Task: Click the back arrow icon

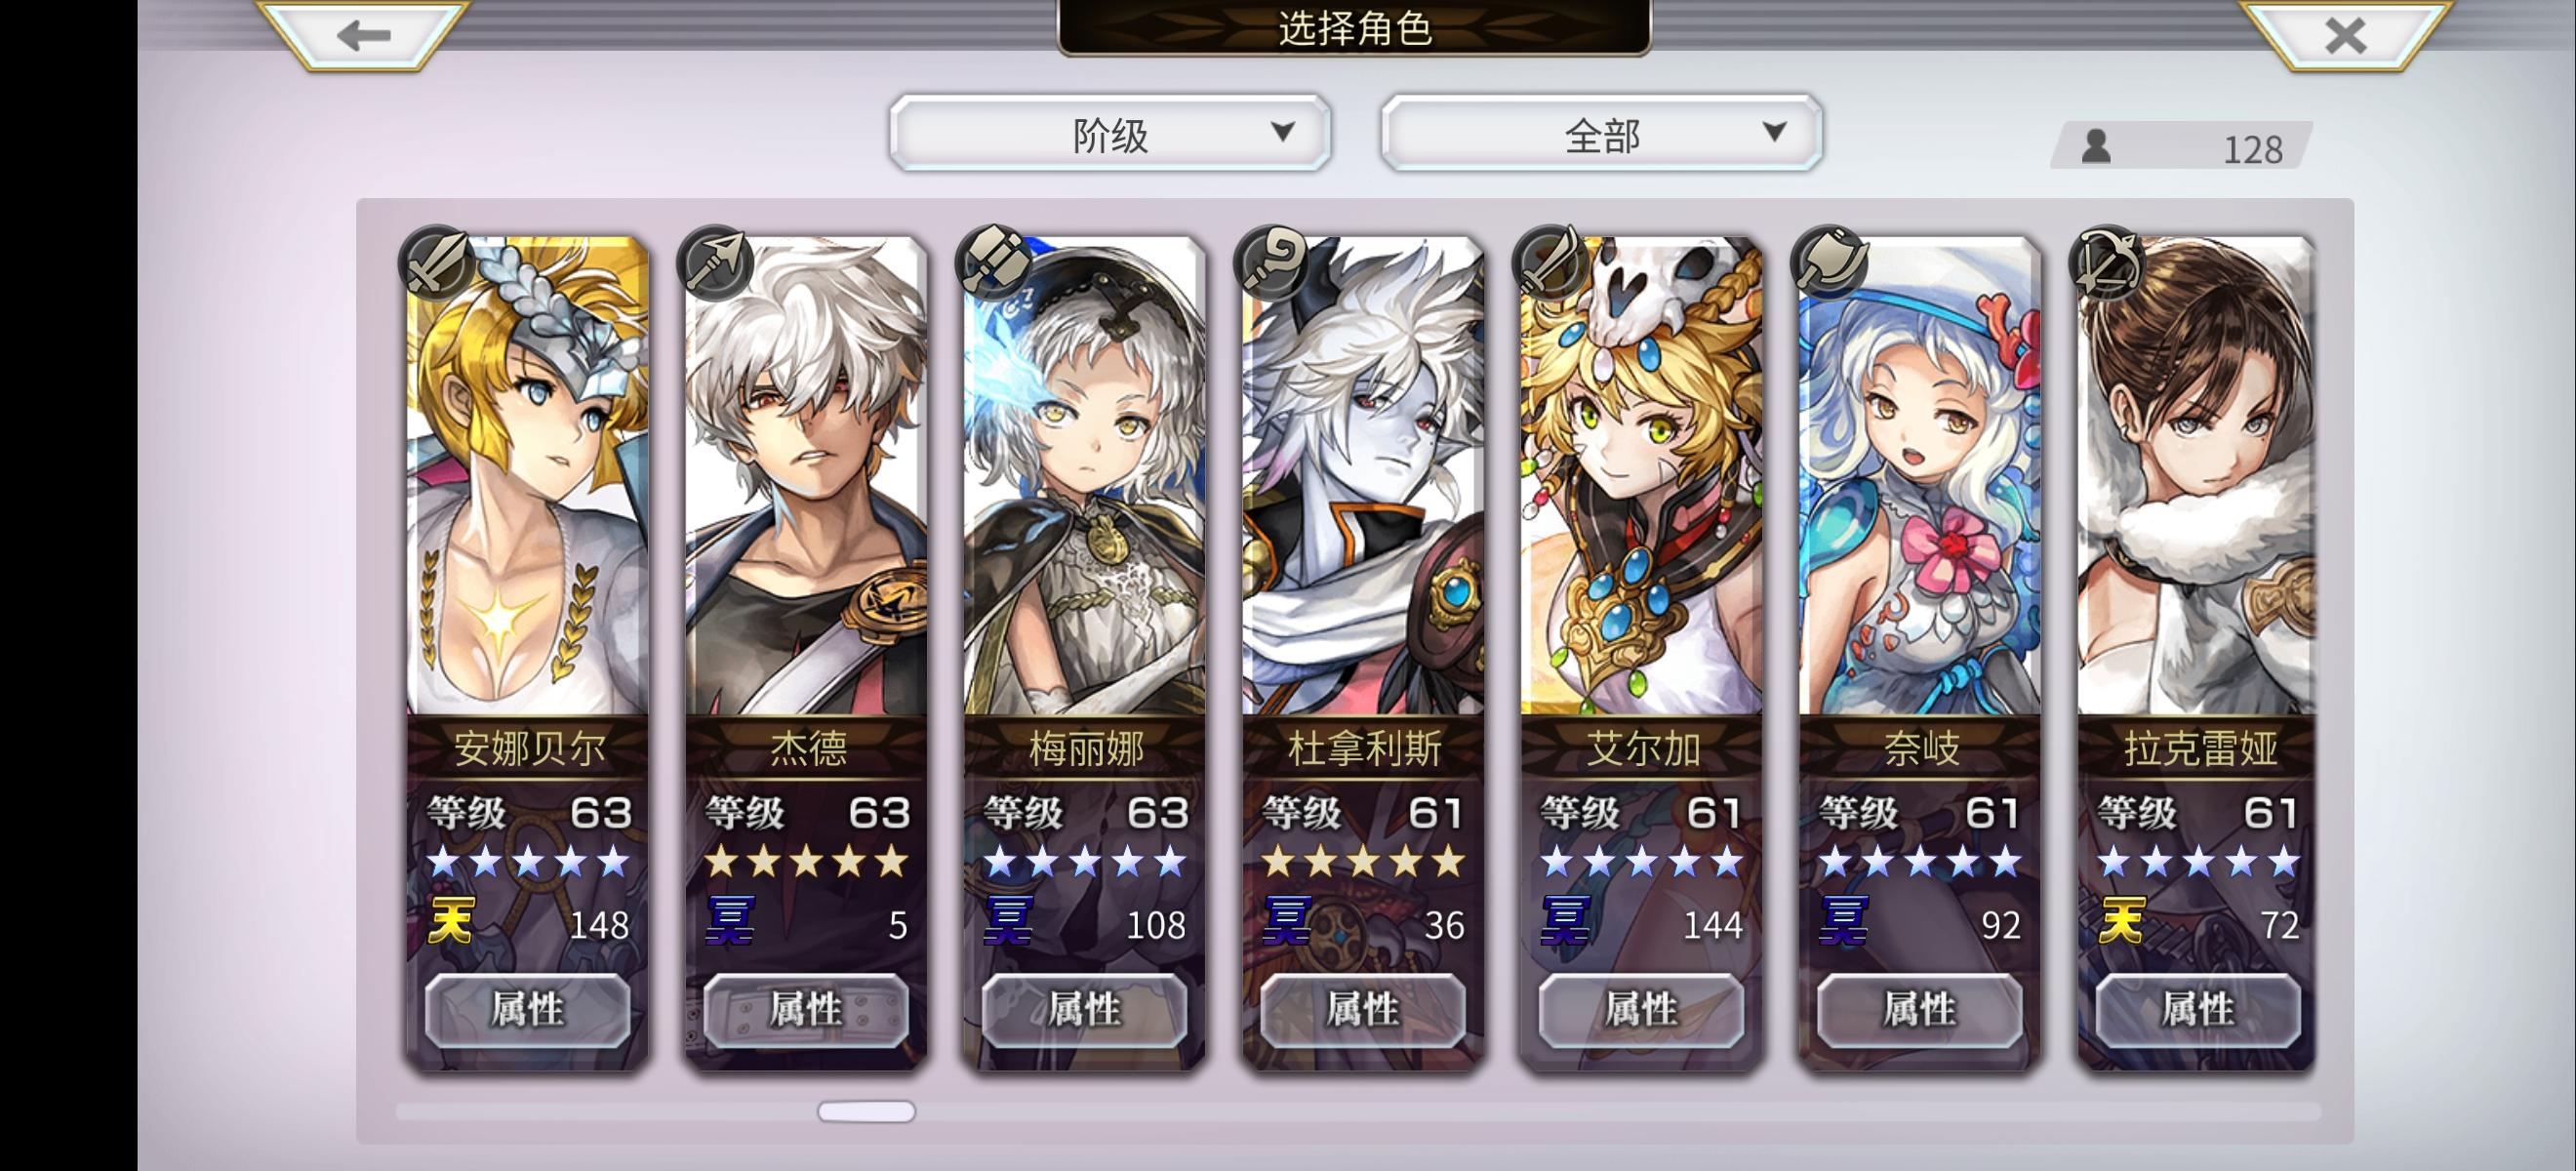Action: (363, 36)
